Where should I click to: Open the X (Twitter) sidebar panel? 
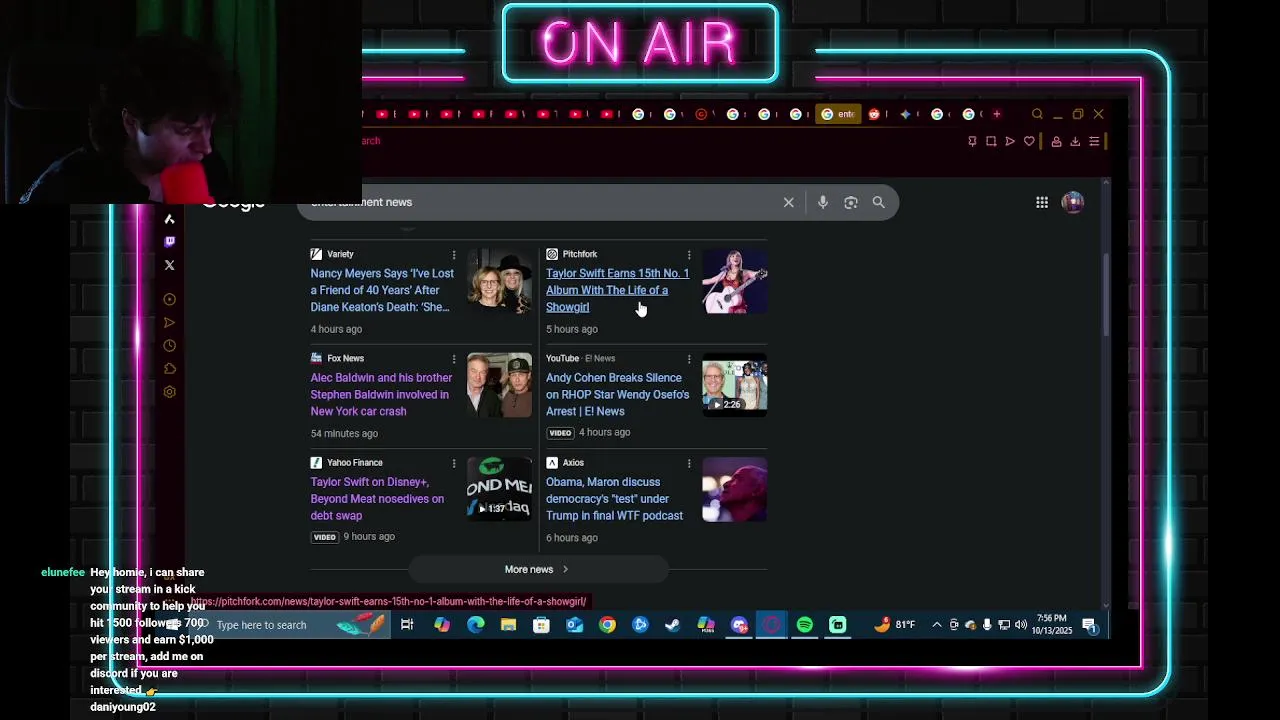[169, 265]
